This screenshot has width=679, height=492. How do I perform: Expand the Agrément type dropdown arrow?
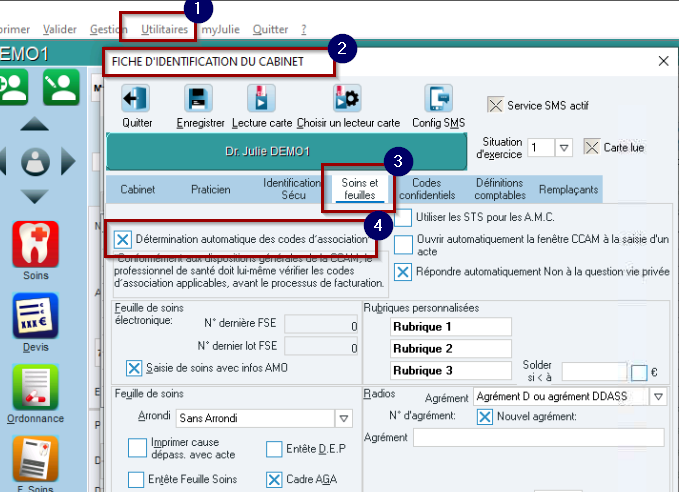click(x=658, y=396)
